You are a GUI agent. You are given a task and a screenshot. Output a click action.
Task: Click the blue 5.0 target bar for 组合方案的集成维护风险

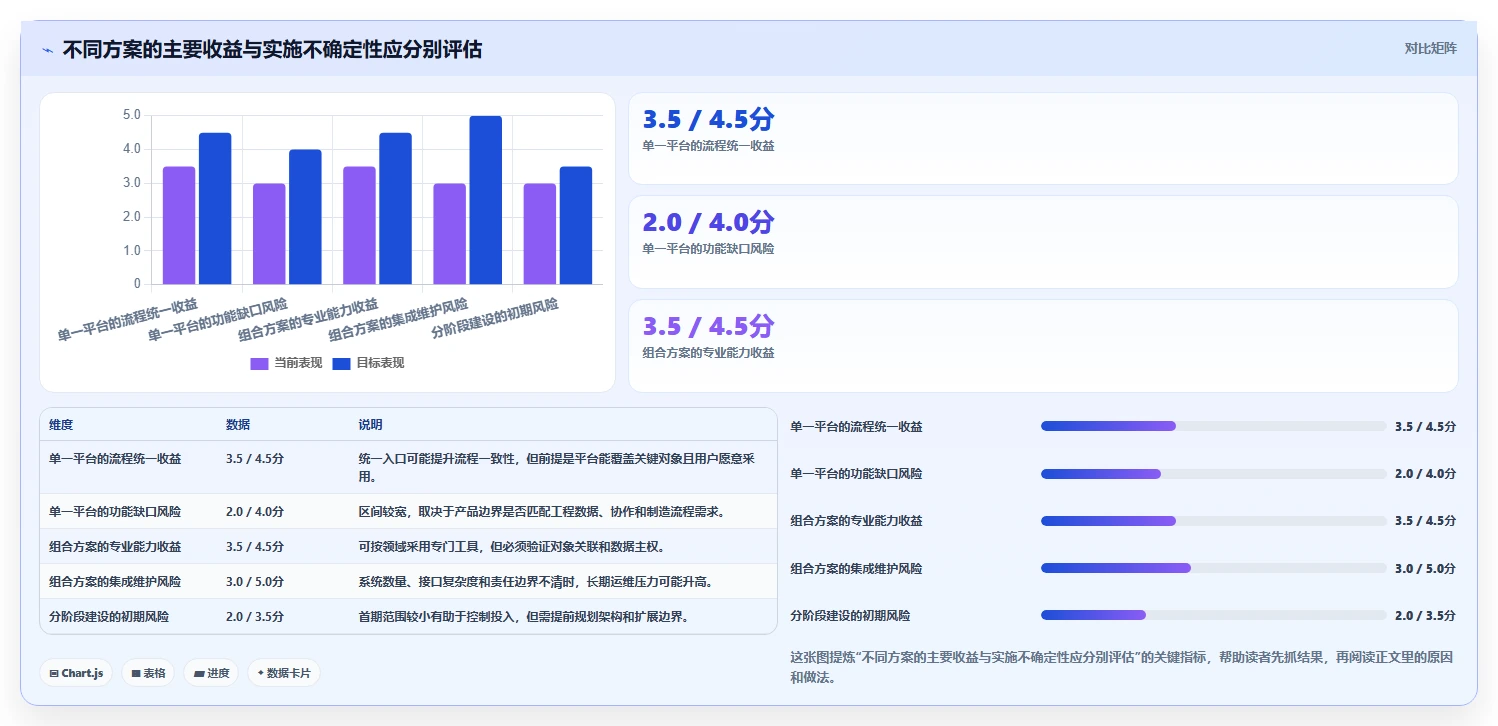click(x=486, y=200)
